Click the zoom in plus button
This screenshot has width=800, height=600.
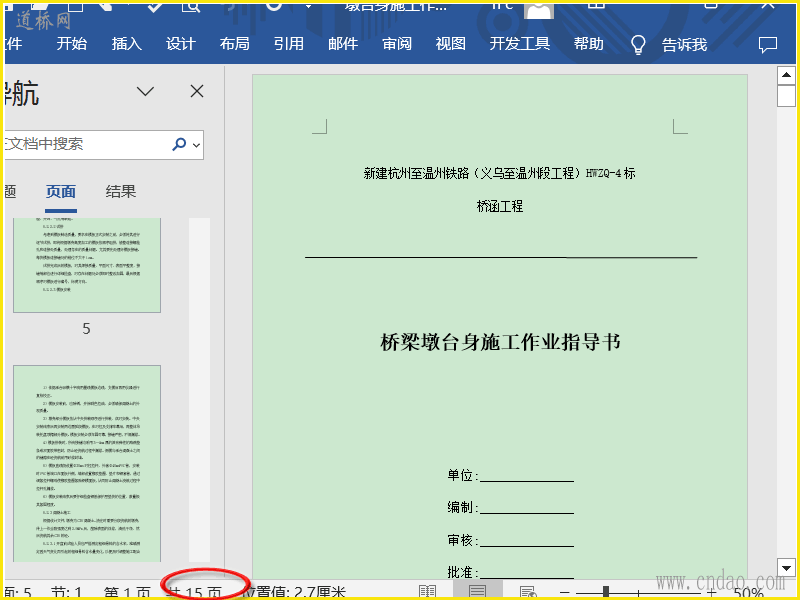712,593
